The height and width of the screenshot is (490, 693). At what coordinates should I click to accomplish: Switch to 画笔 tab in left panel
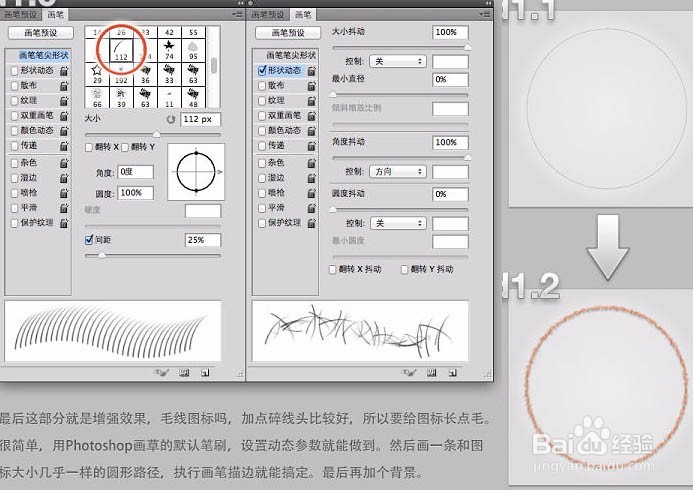(x=56, y=15)
